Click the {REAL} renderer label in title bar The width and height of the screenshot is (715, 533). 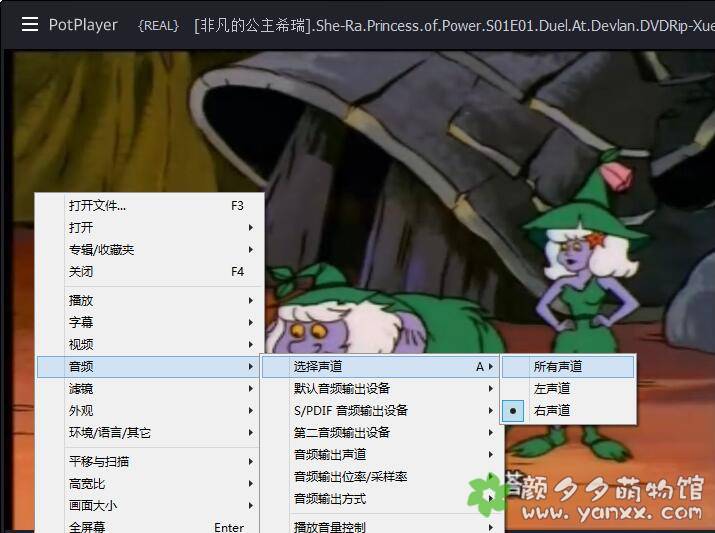[158, 26]
